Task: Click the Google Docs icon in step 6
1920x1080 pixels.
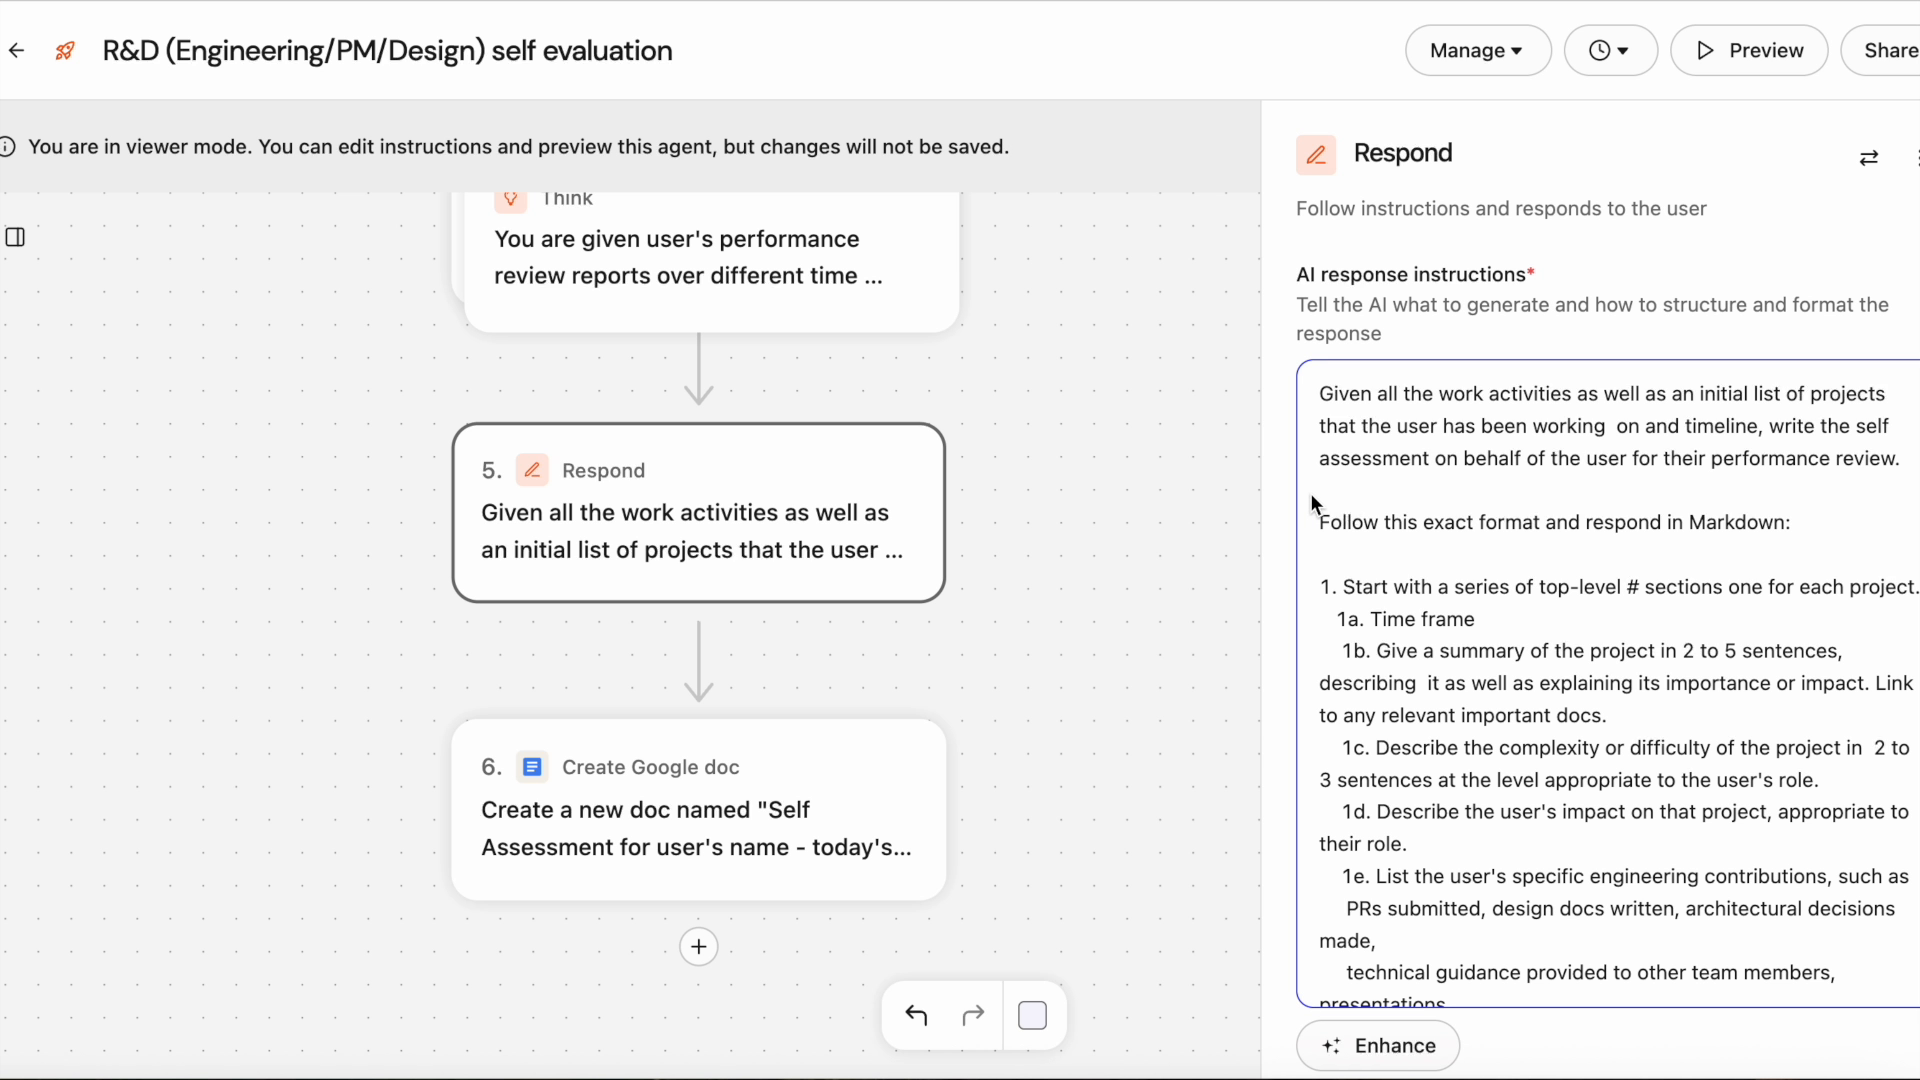Action: [x=532, y=767]
